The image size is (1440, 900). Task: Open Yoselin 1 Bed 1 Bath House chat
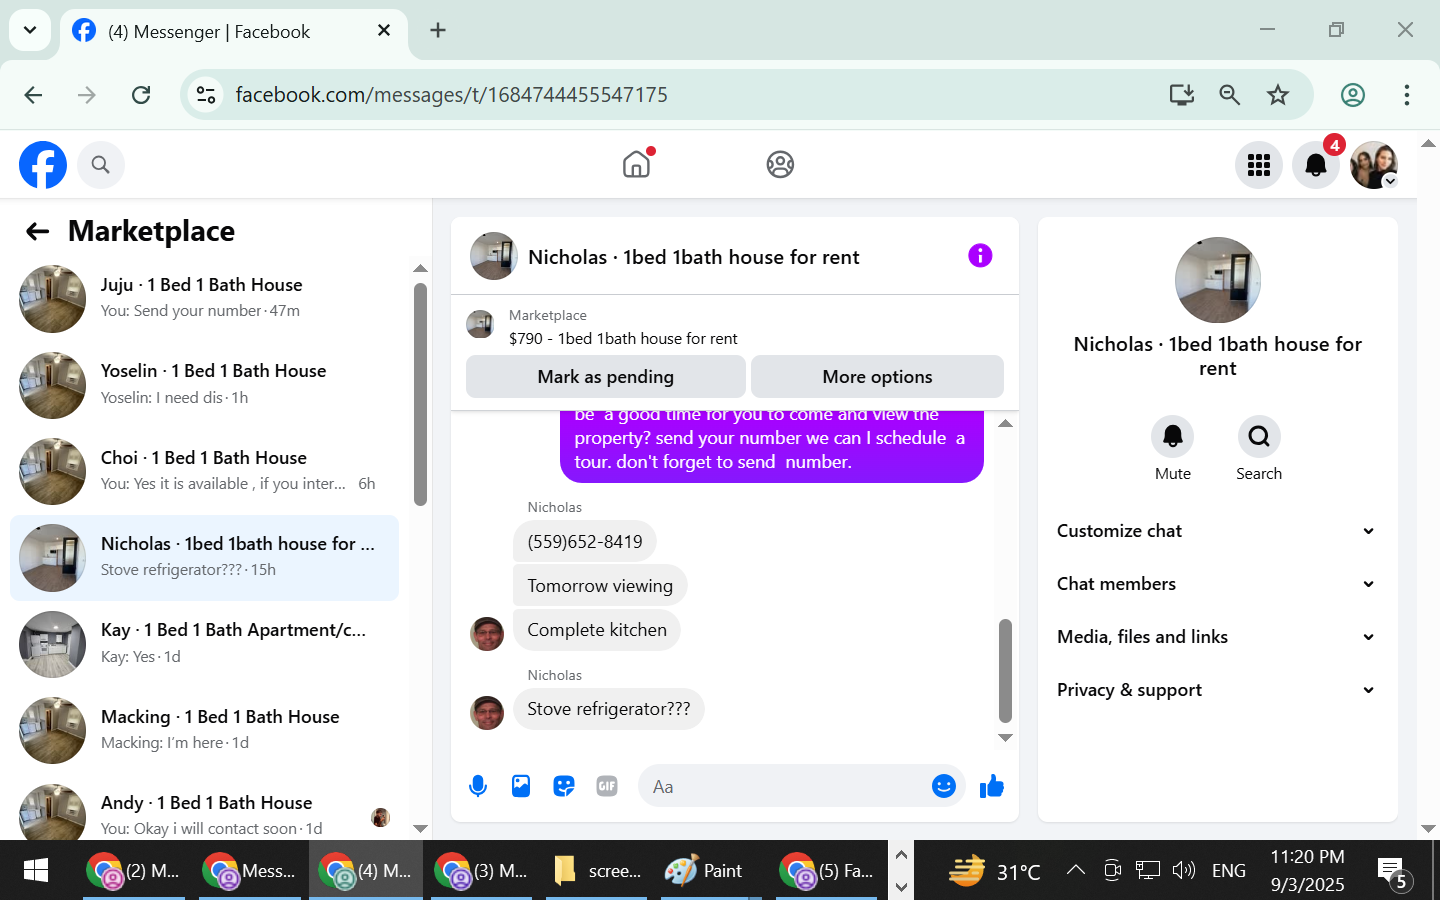point(204,385)
